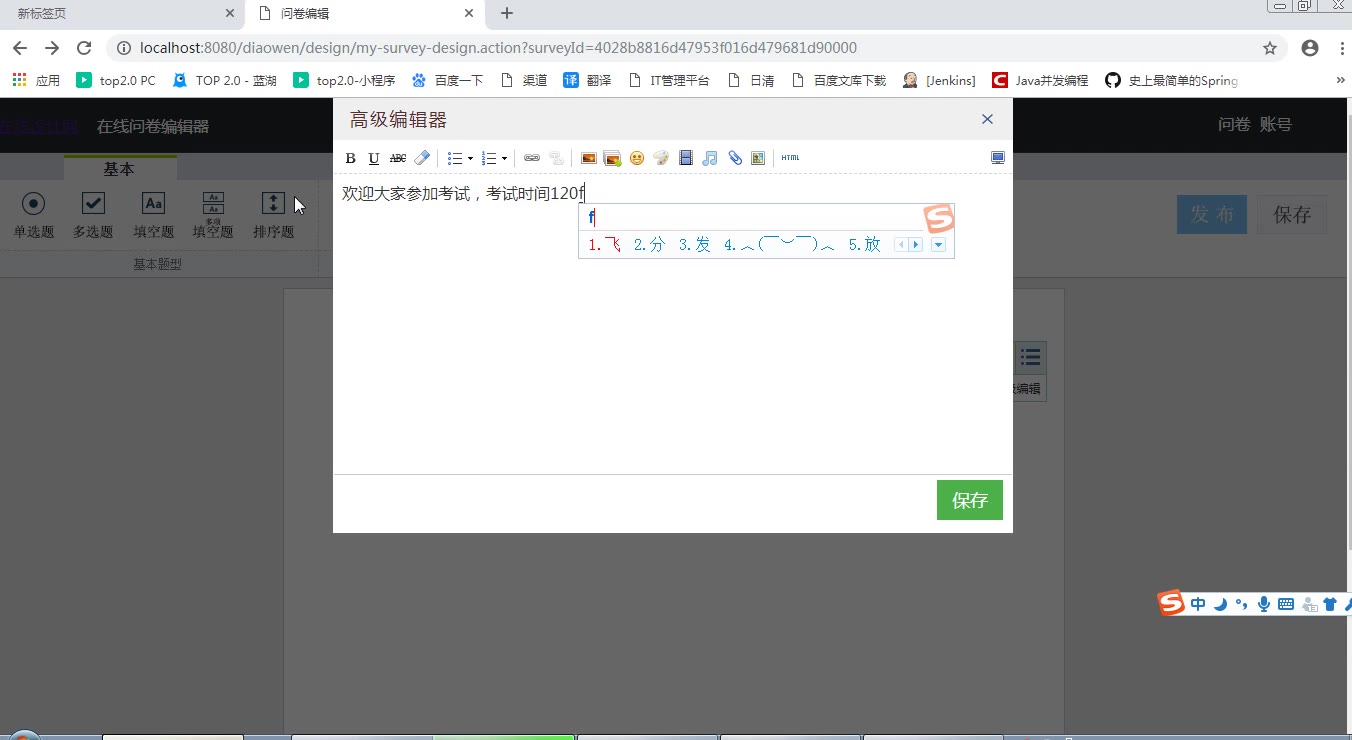Insert a single image into the editor

pyautogui.click(x=589, y=158)
